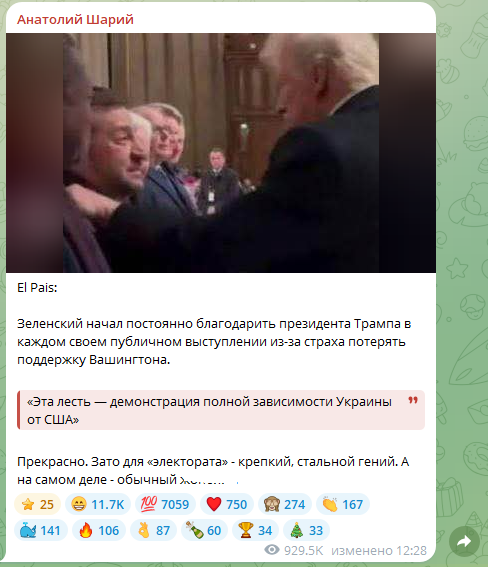Tap the red heart reaction 750
Image resolution: width=488 pixels, height=567 pixels.
[227, 504]
